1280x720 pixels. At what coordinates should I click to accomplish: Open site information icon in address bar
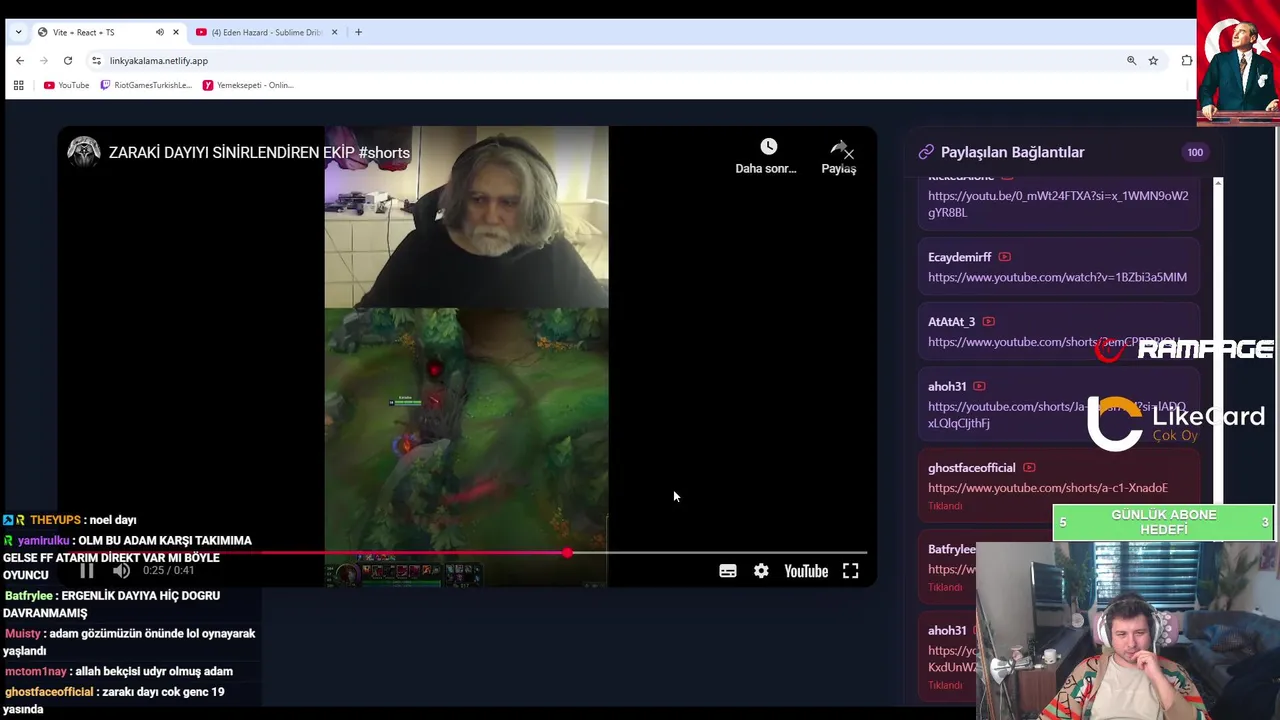click(x=96, y=61)
